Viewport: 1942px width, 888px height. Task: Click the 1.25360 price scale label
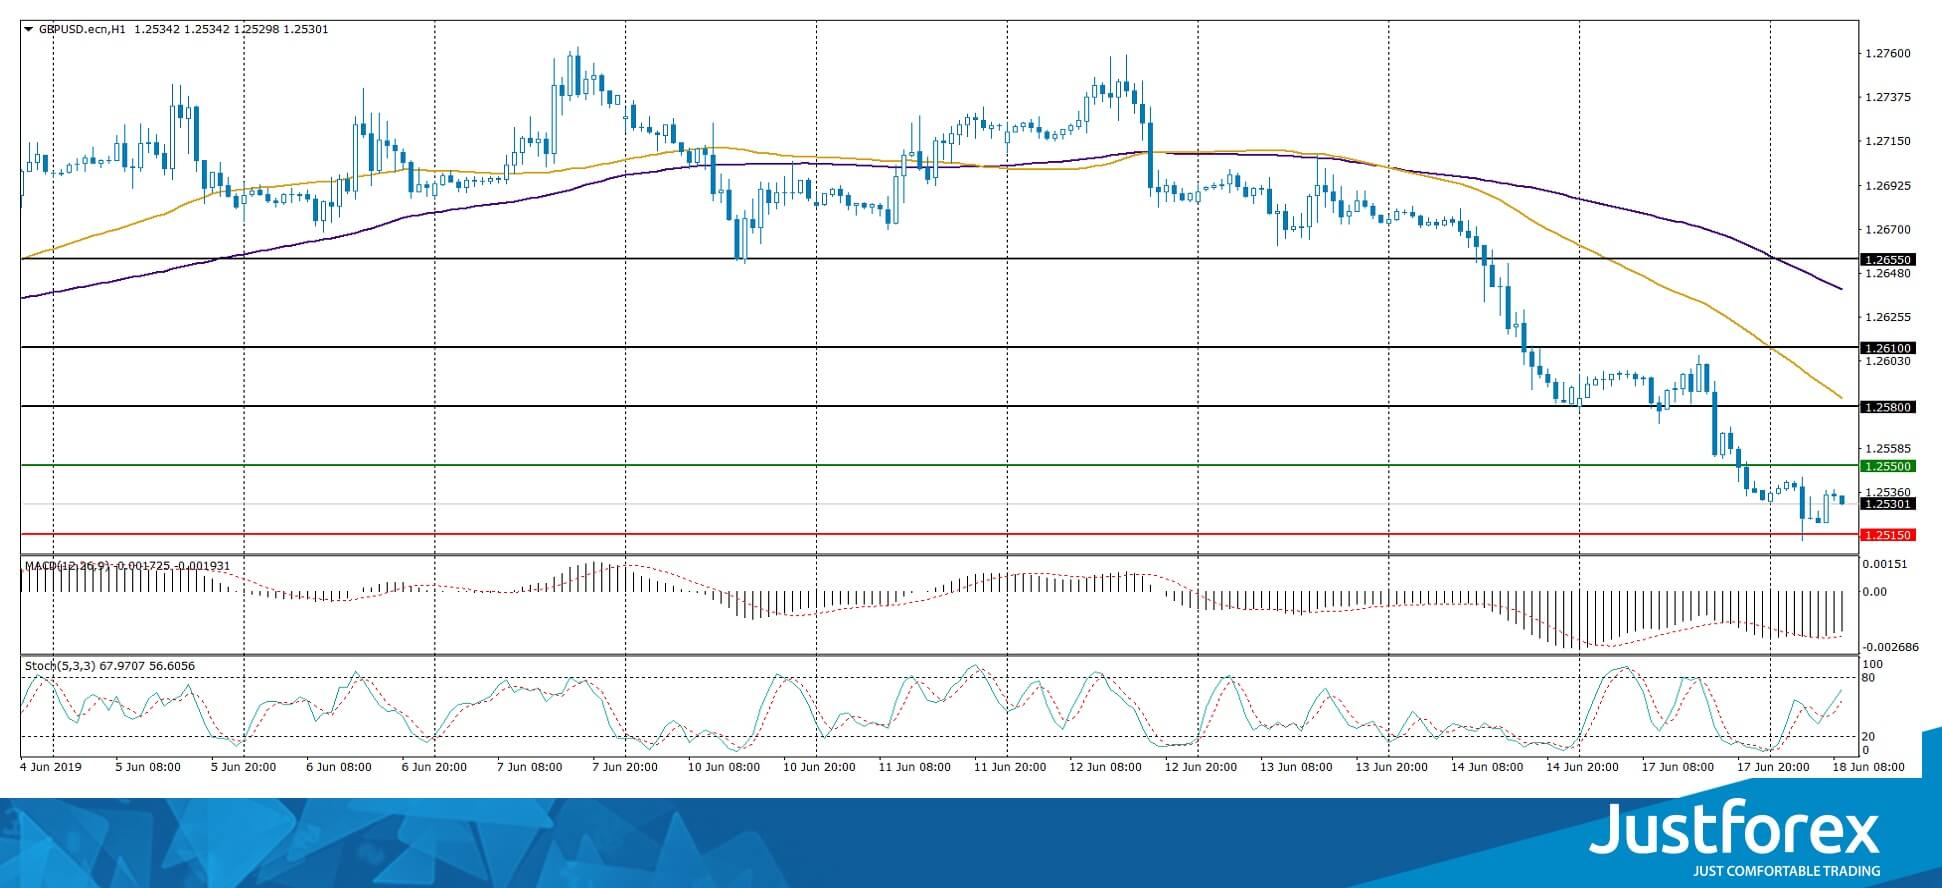[1888, 492]
